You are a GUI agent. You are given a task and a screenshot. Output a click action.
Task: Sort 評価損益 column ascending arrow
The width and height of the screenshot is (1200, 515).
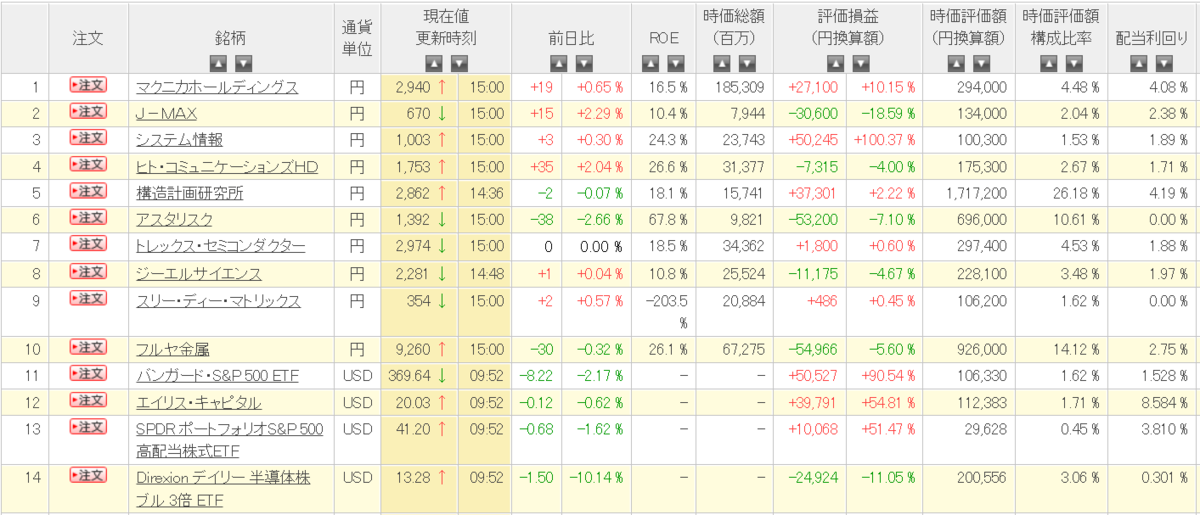pos(834,64)
